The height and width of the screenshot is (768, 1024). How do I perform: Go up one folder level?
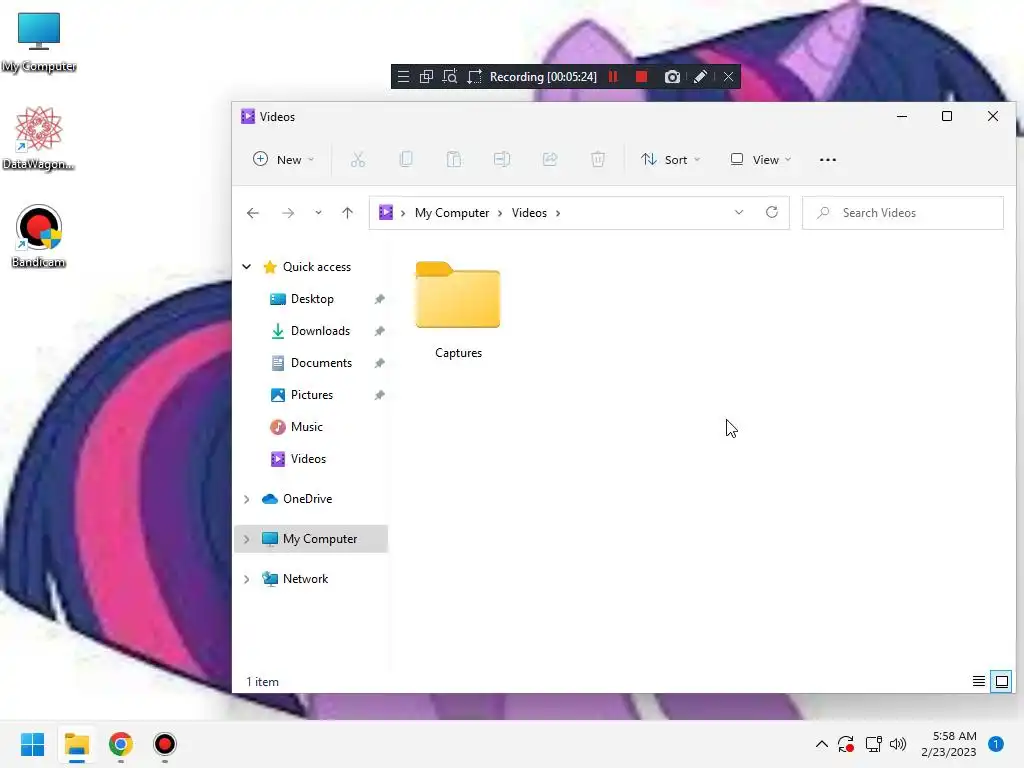pyautogui.click(x=347, y=213)
